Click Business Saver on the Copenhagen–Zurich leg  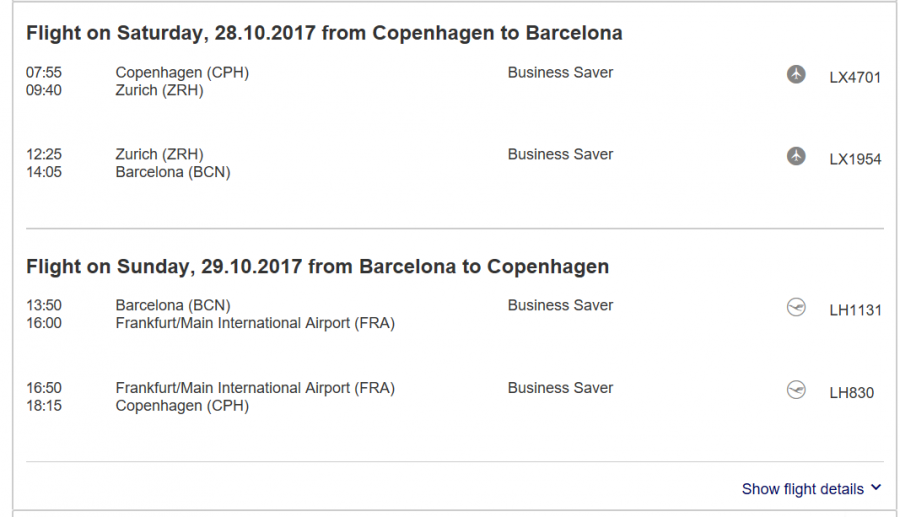click(560, 72)
